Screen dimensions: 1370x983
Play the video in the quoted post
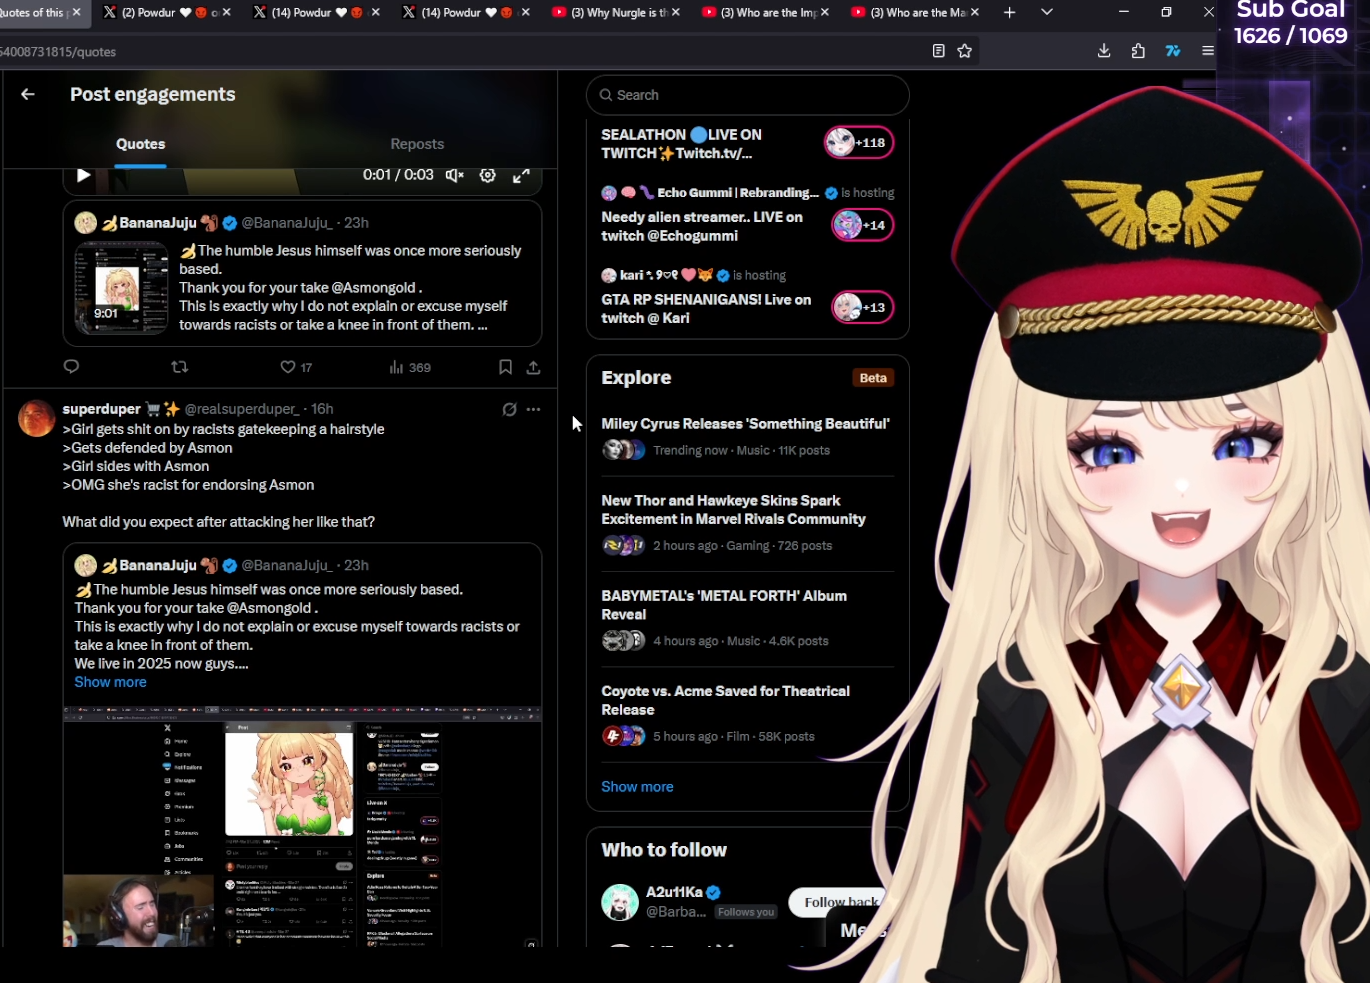pos(84,175)
